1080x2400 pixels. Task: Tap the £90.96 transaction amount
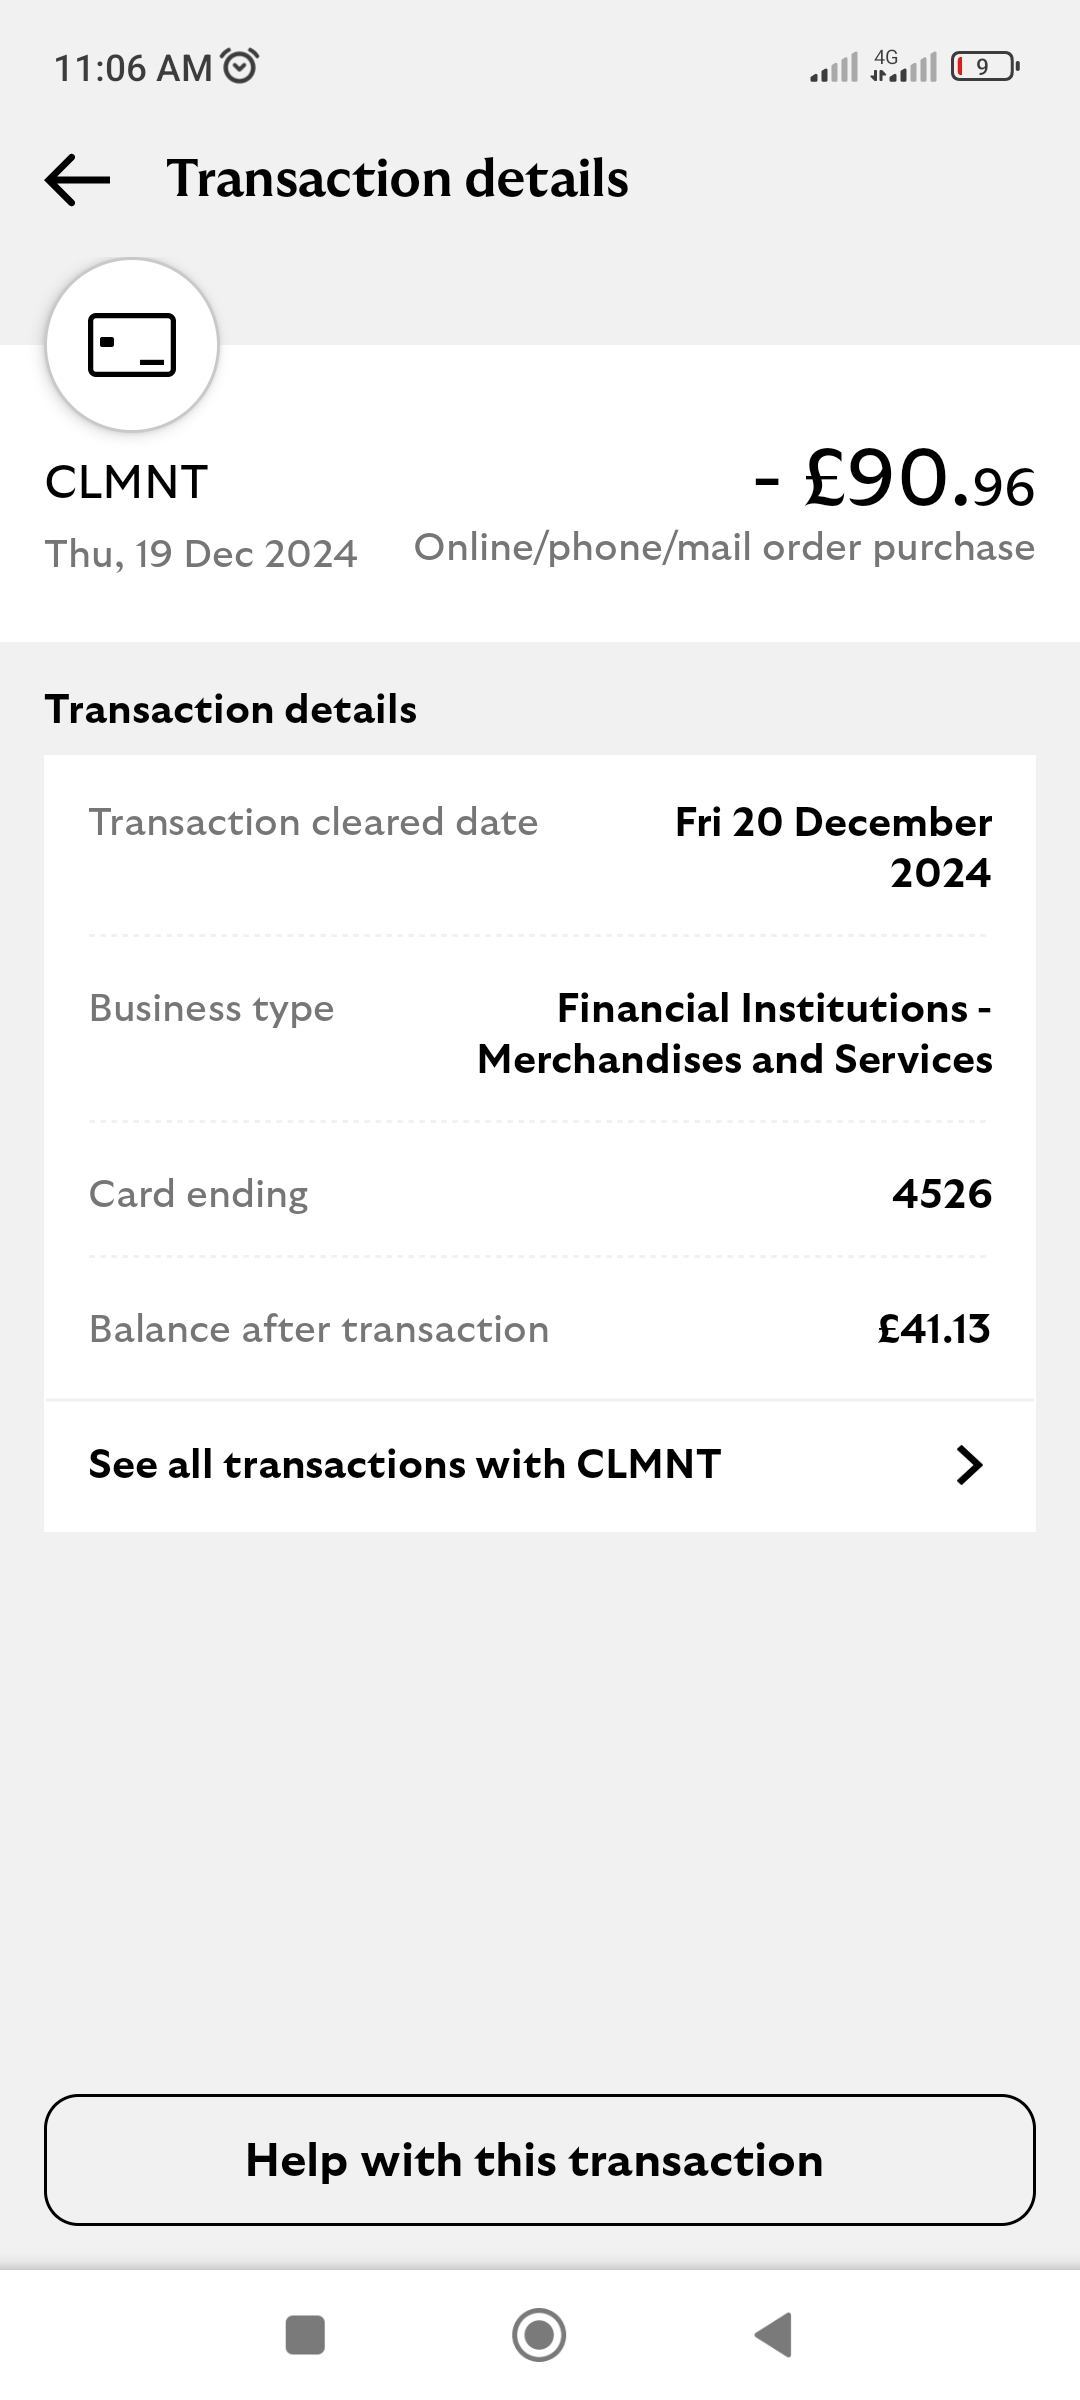[x=895, y=480]
